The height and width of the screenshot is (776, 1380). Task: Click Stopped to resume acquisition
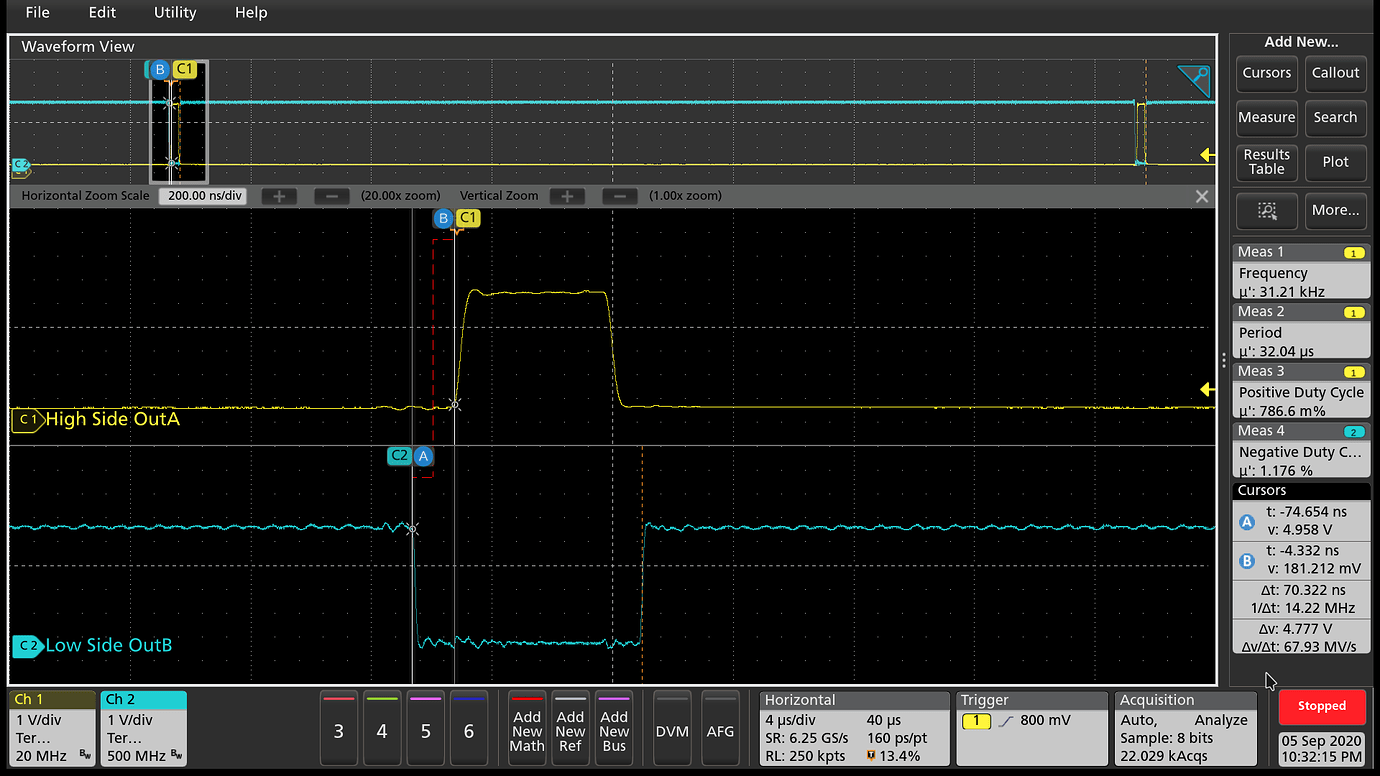click(x=1321, y=706)
